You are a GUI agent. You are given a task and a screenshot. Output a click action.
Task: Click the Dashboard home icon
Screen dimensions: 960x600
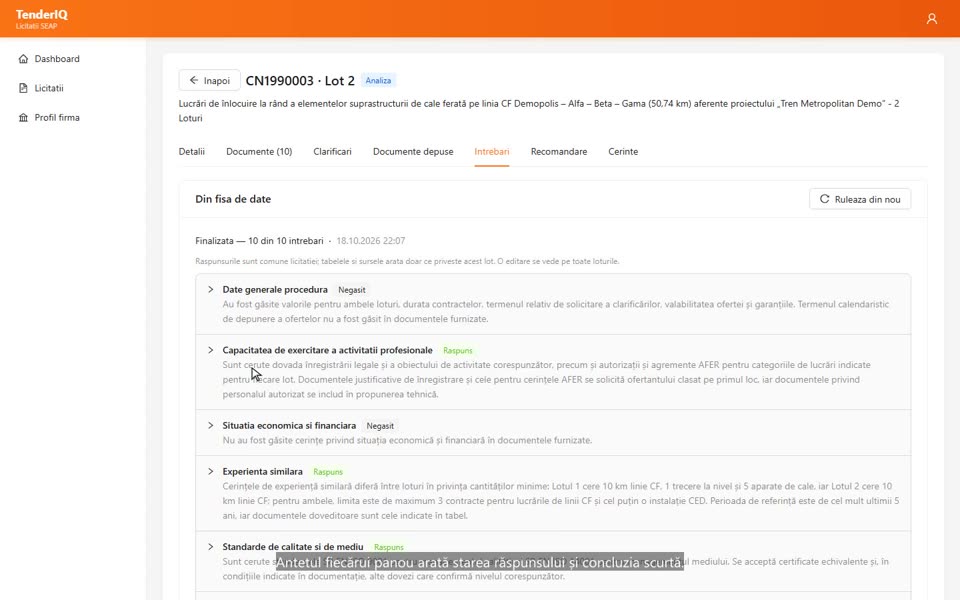[23, 59]
